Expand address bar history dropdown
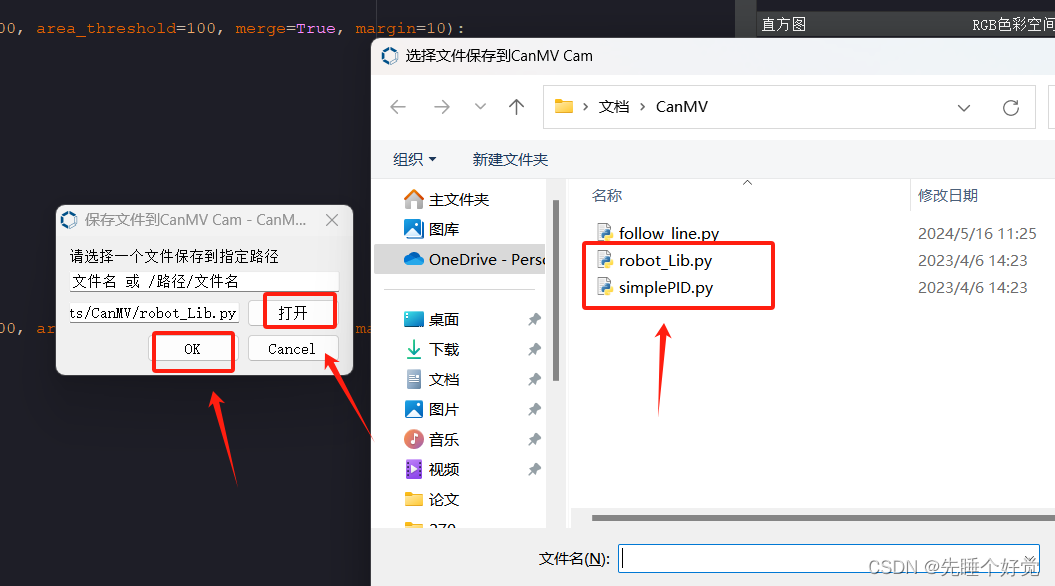 [x=963, y=108]
